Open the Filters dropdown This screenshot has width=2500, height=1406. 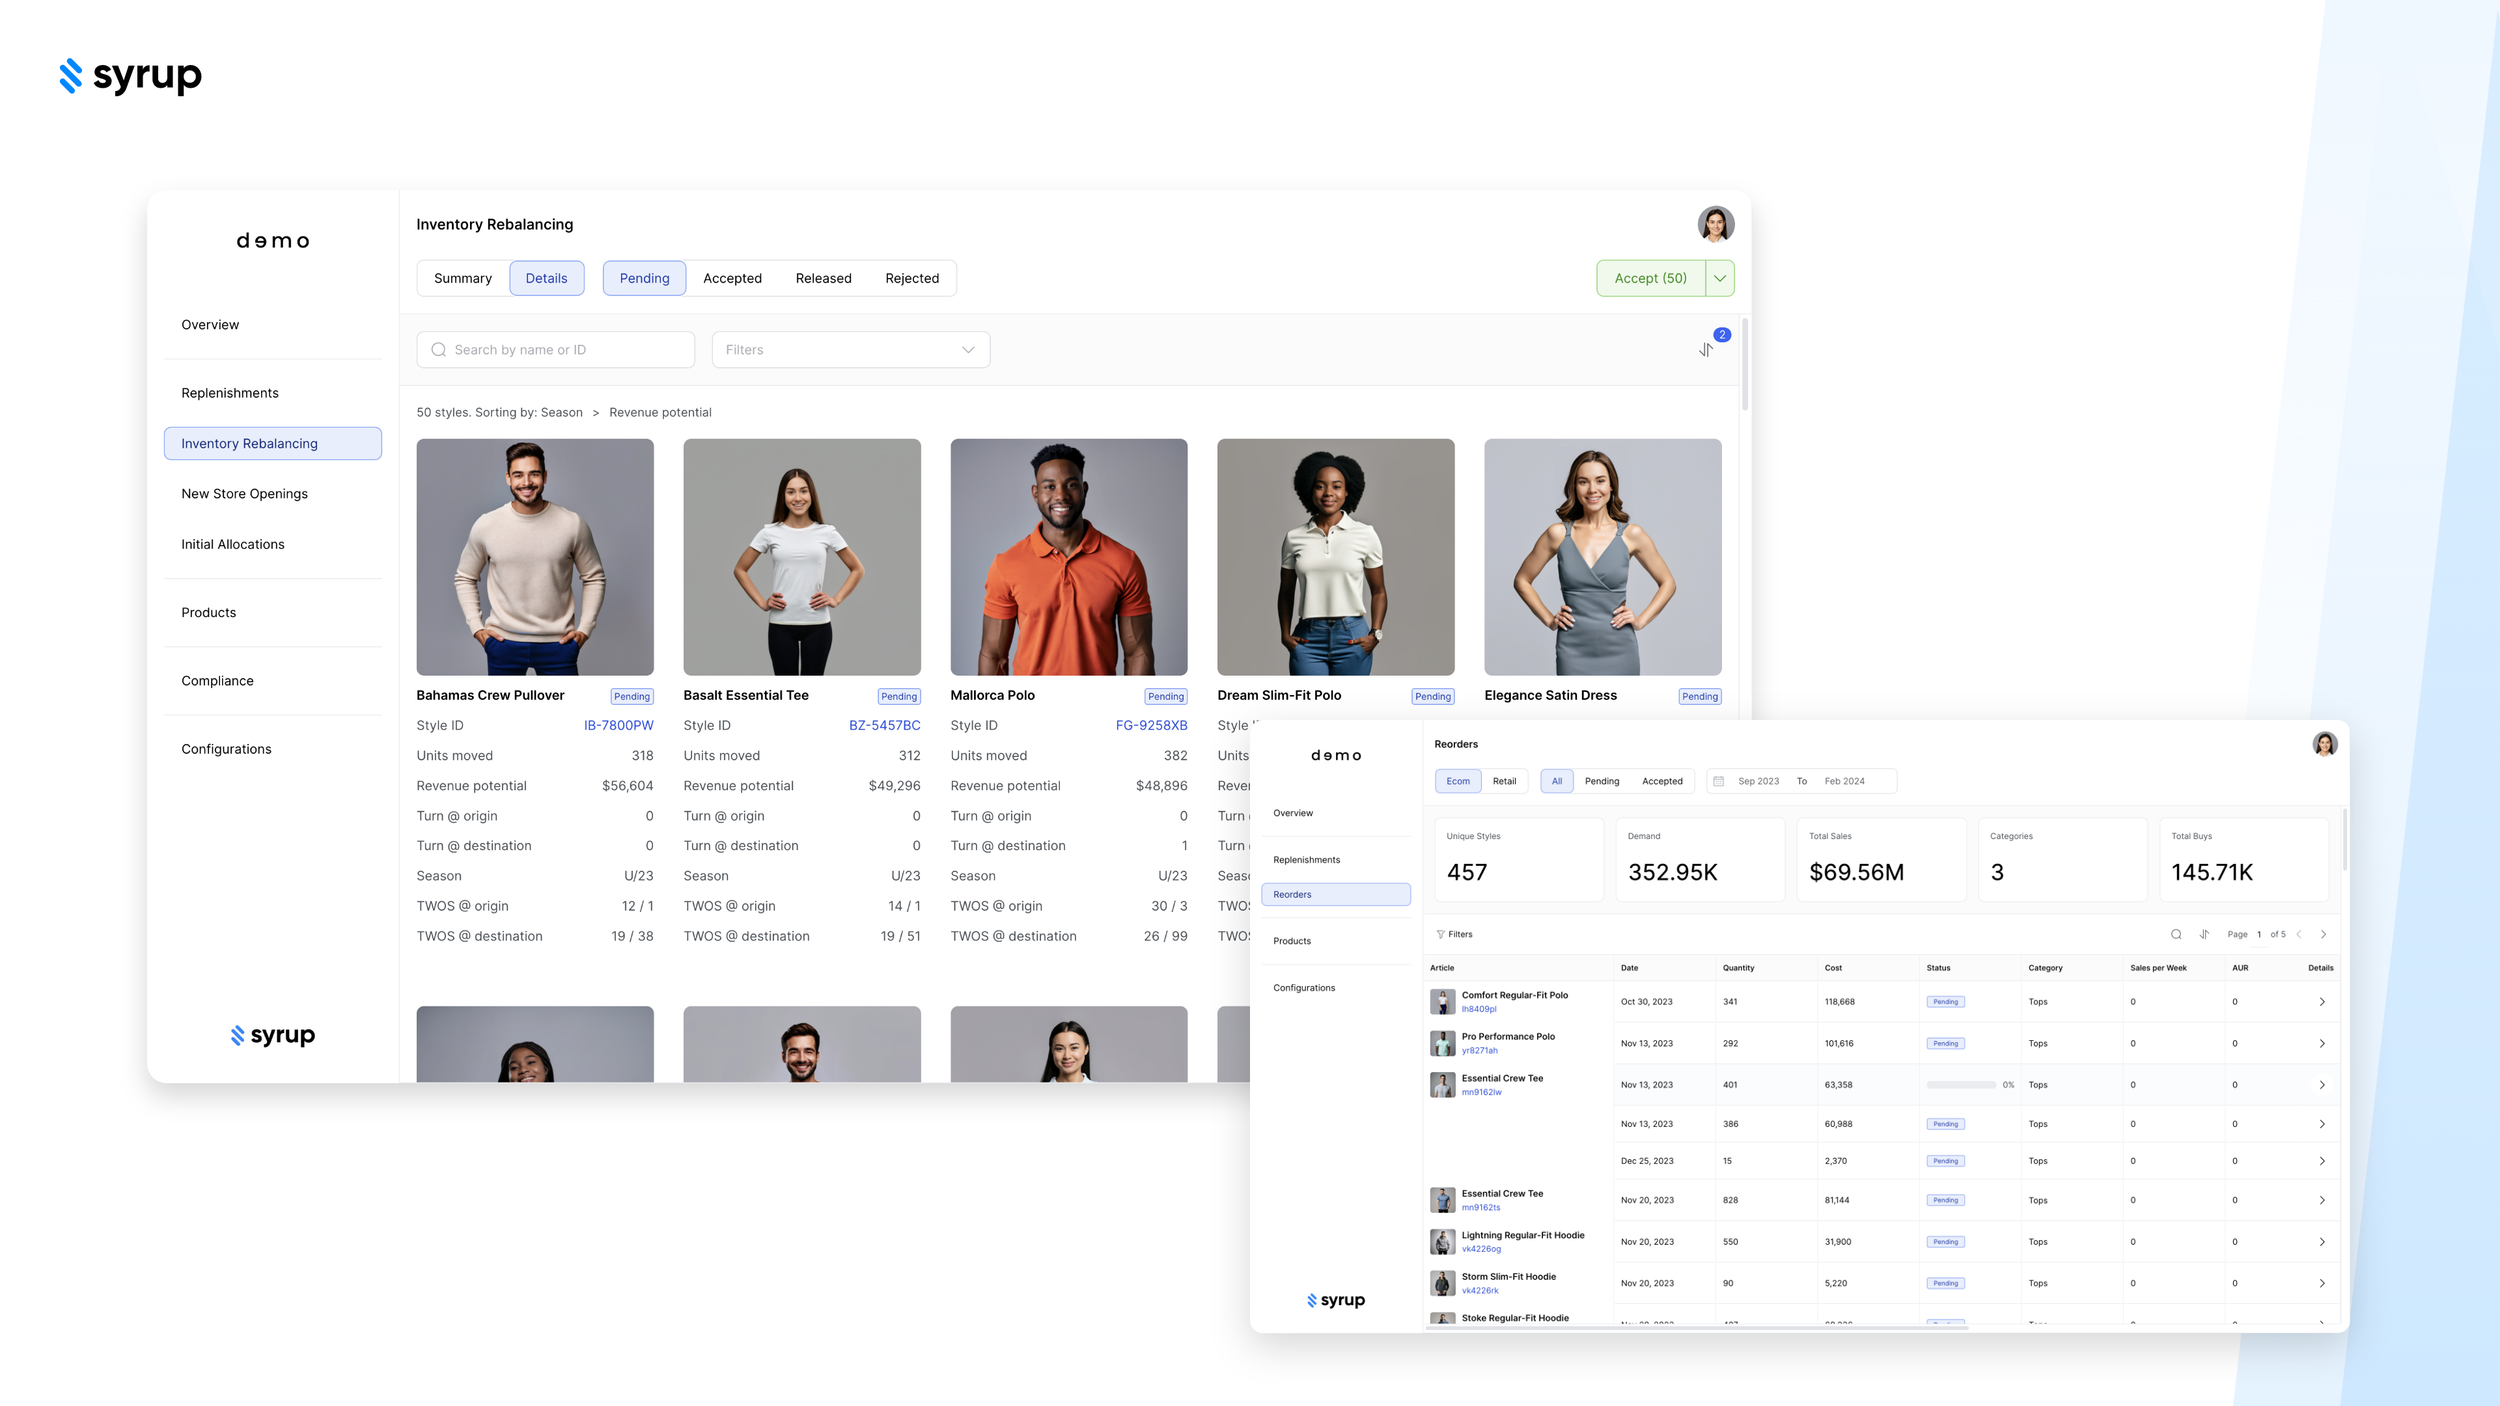(850, 349)
